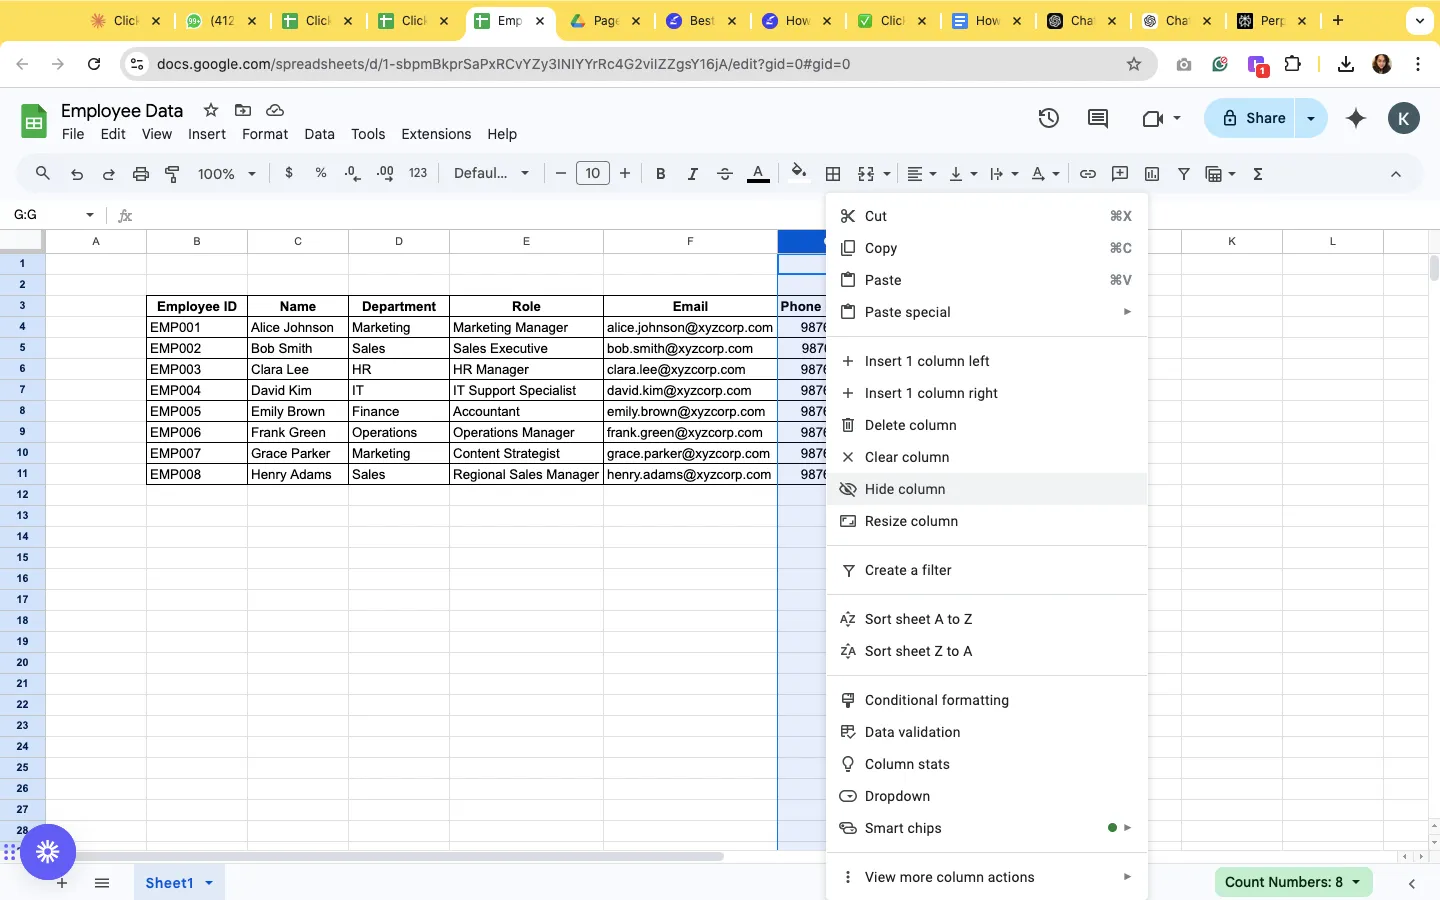Click the insert link icon
This screenshot has width=1440, height=900.
[1088, 174]
